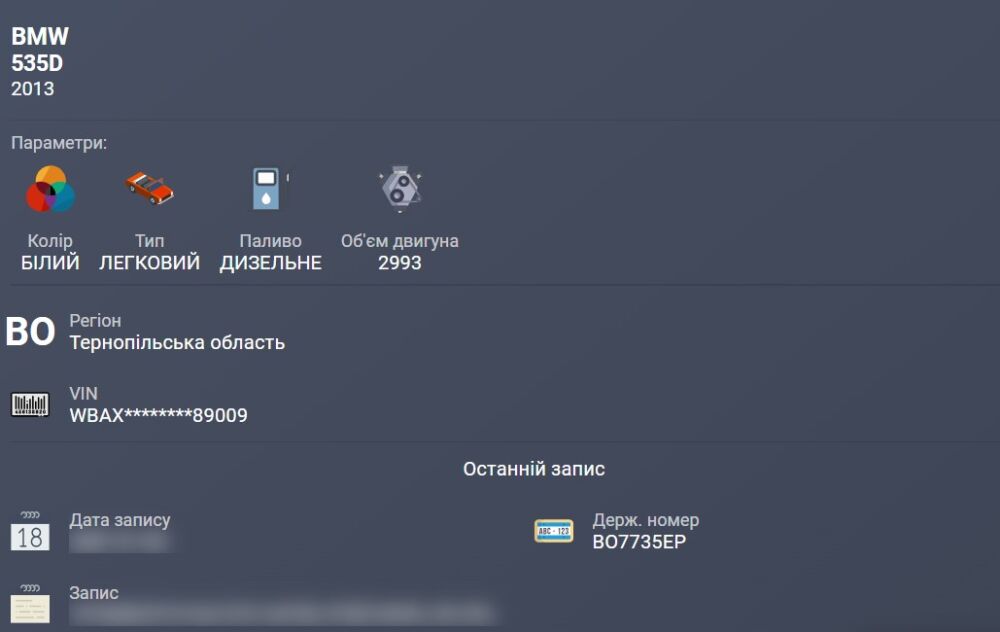Click the engine icon above Об'єм двигуна
Screen dimensions: 1000x632
(400, 188)
